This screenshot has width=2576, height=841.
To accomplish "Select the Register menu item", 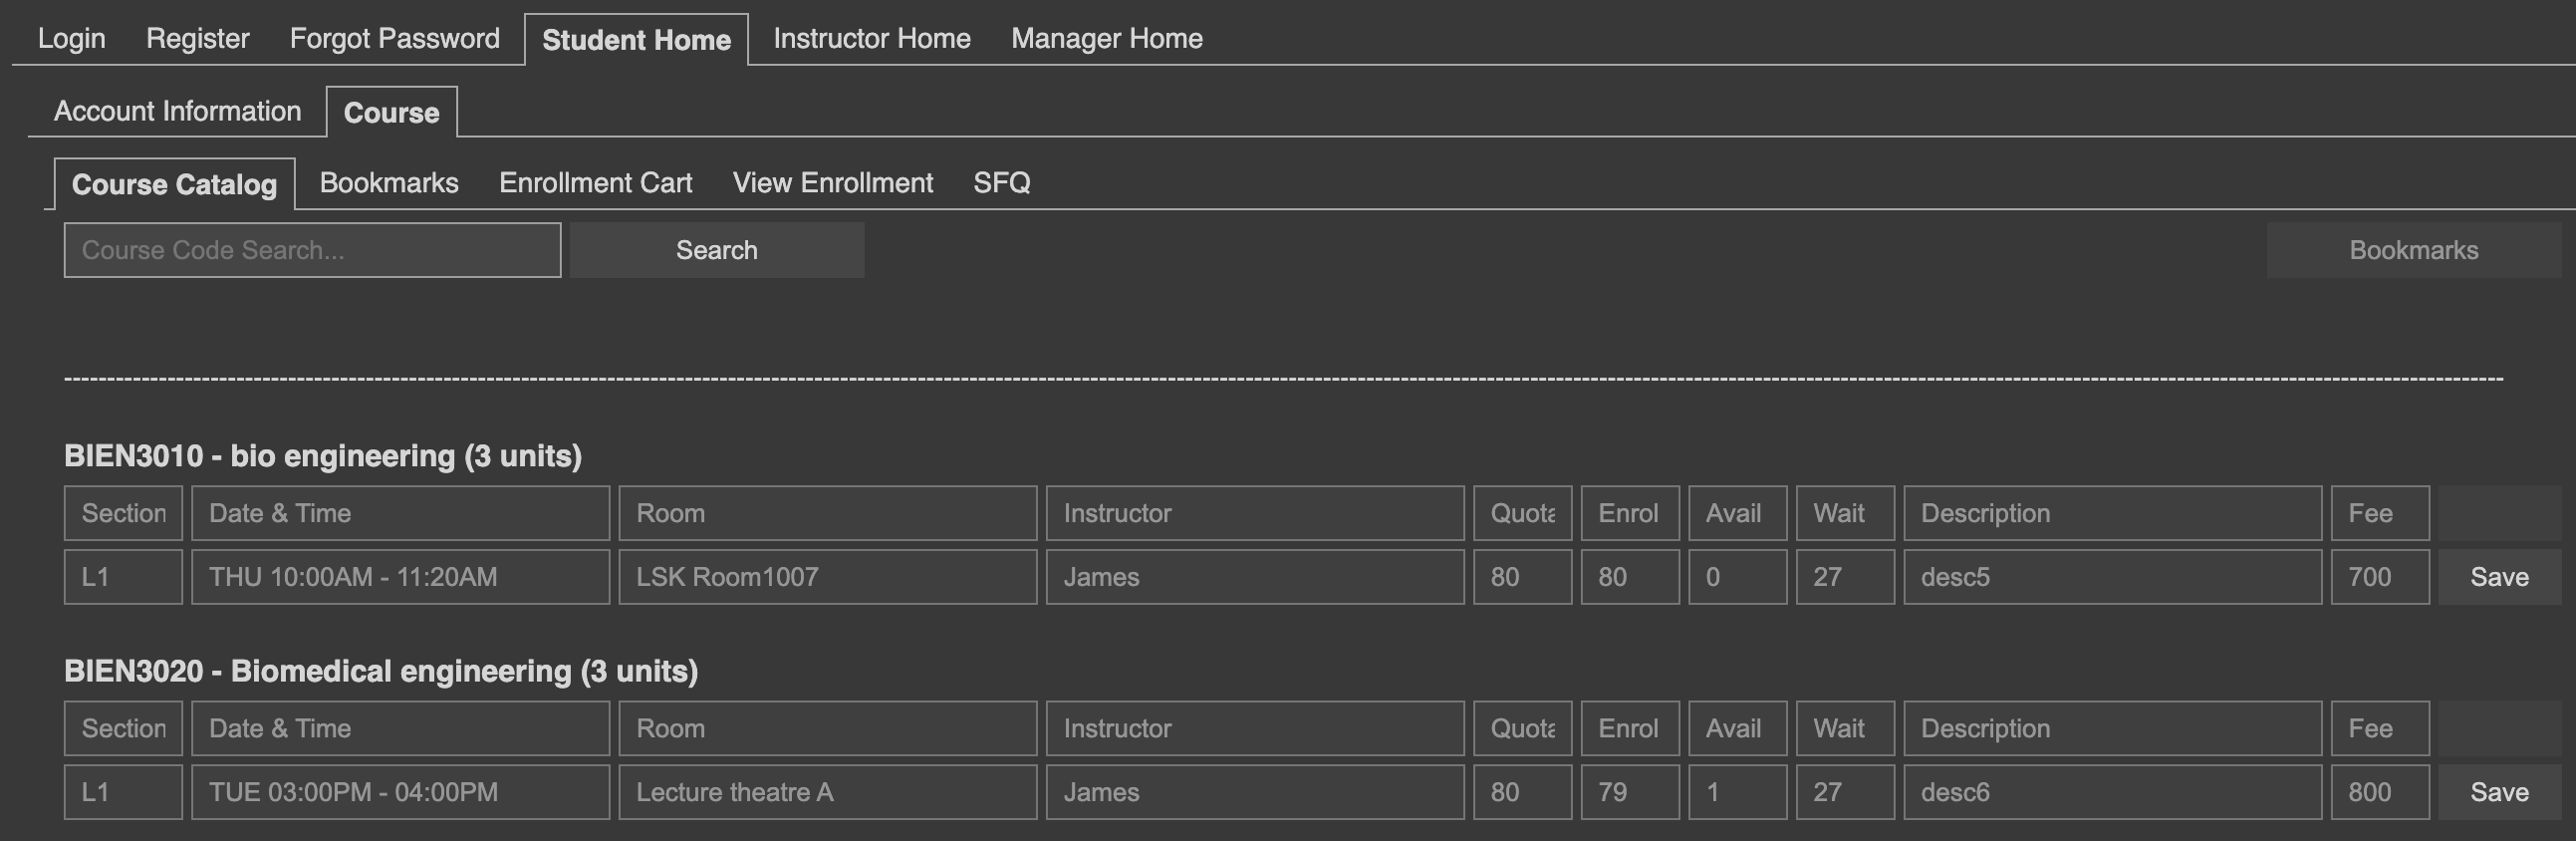I will point(197,38).
